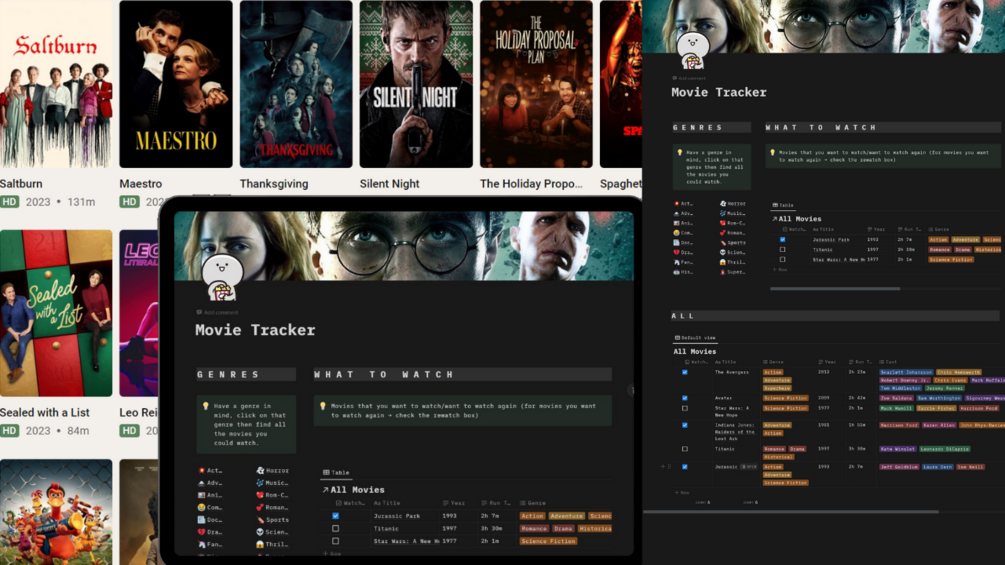Click the Sealed with a List title
This screenshot has width=1005, height=565.
[45, 413]
